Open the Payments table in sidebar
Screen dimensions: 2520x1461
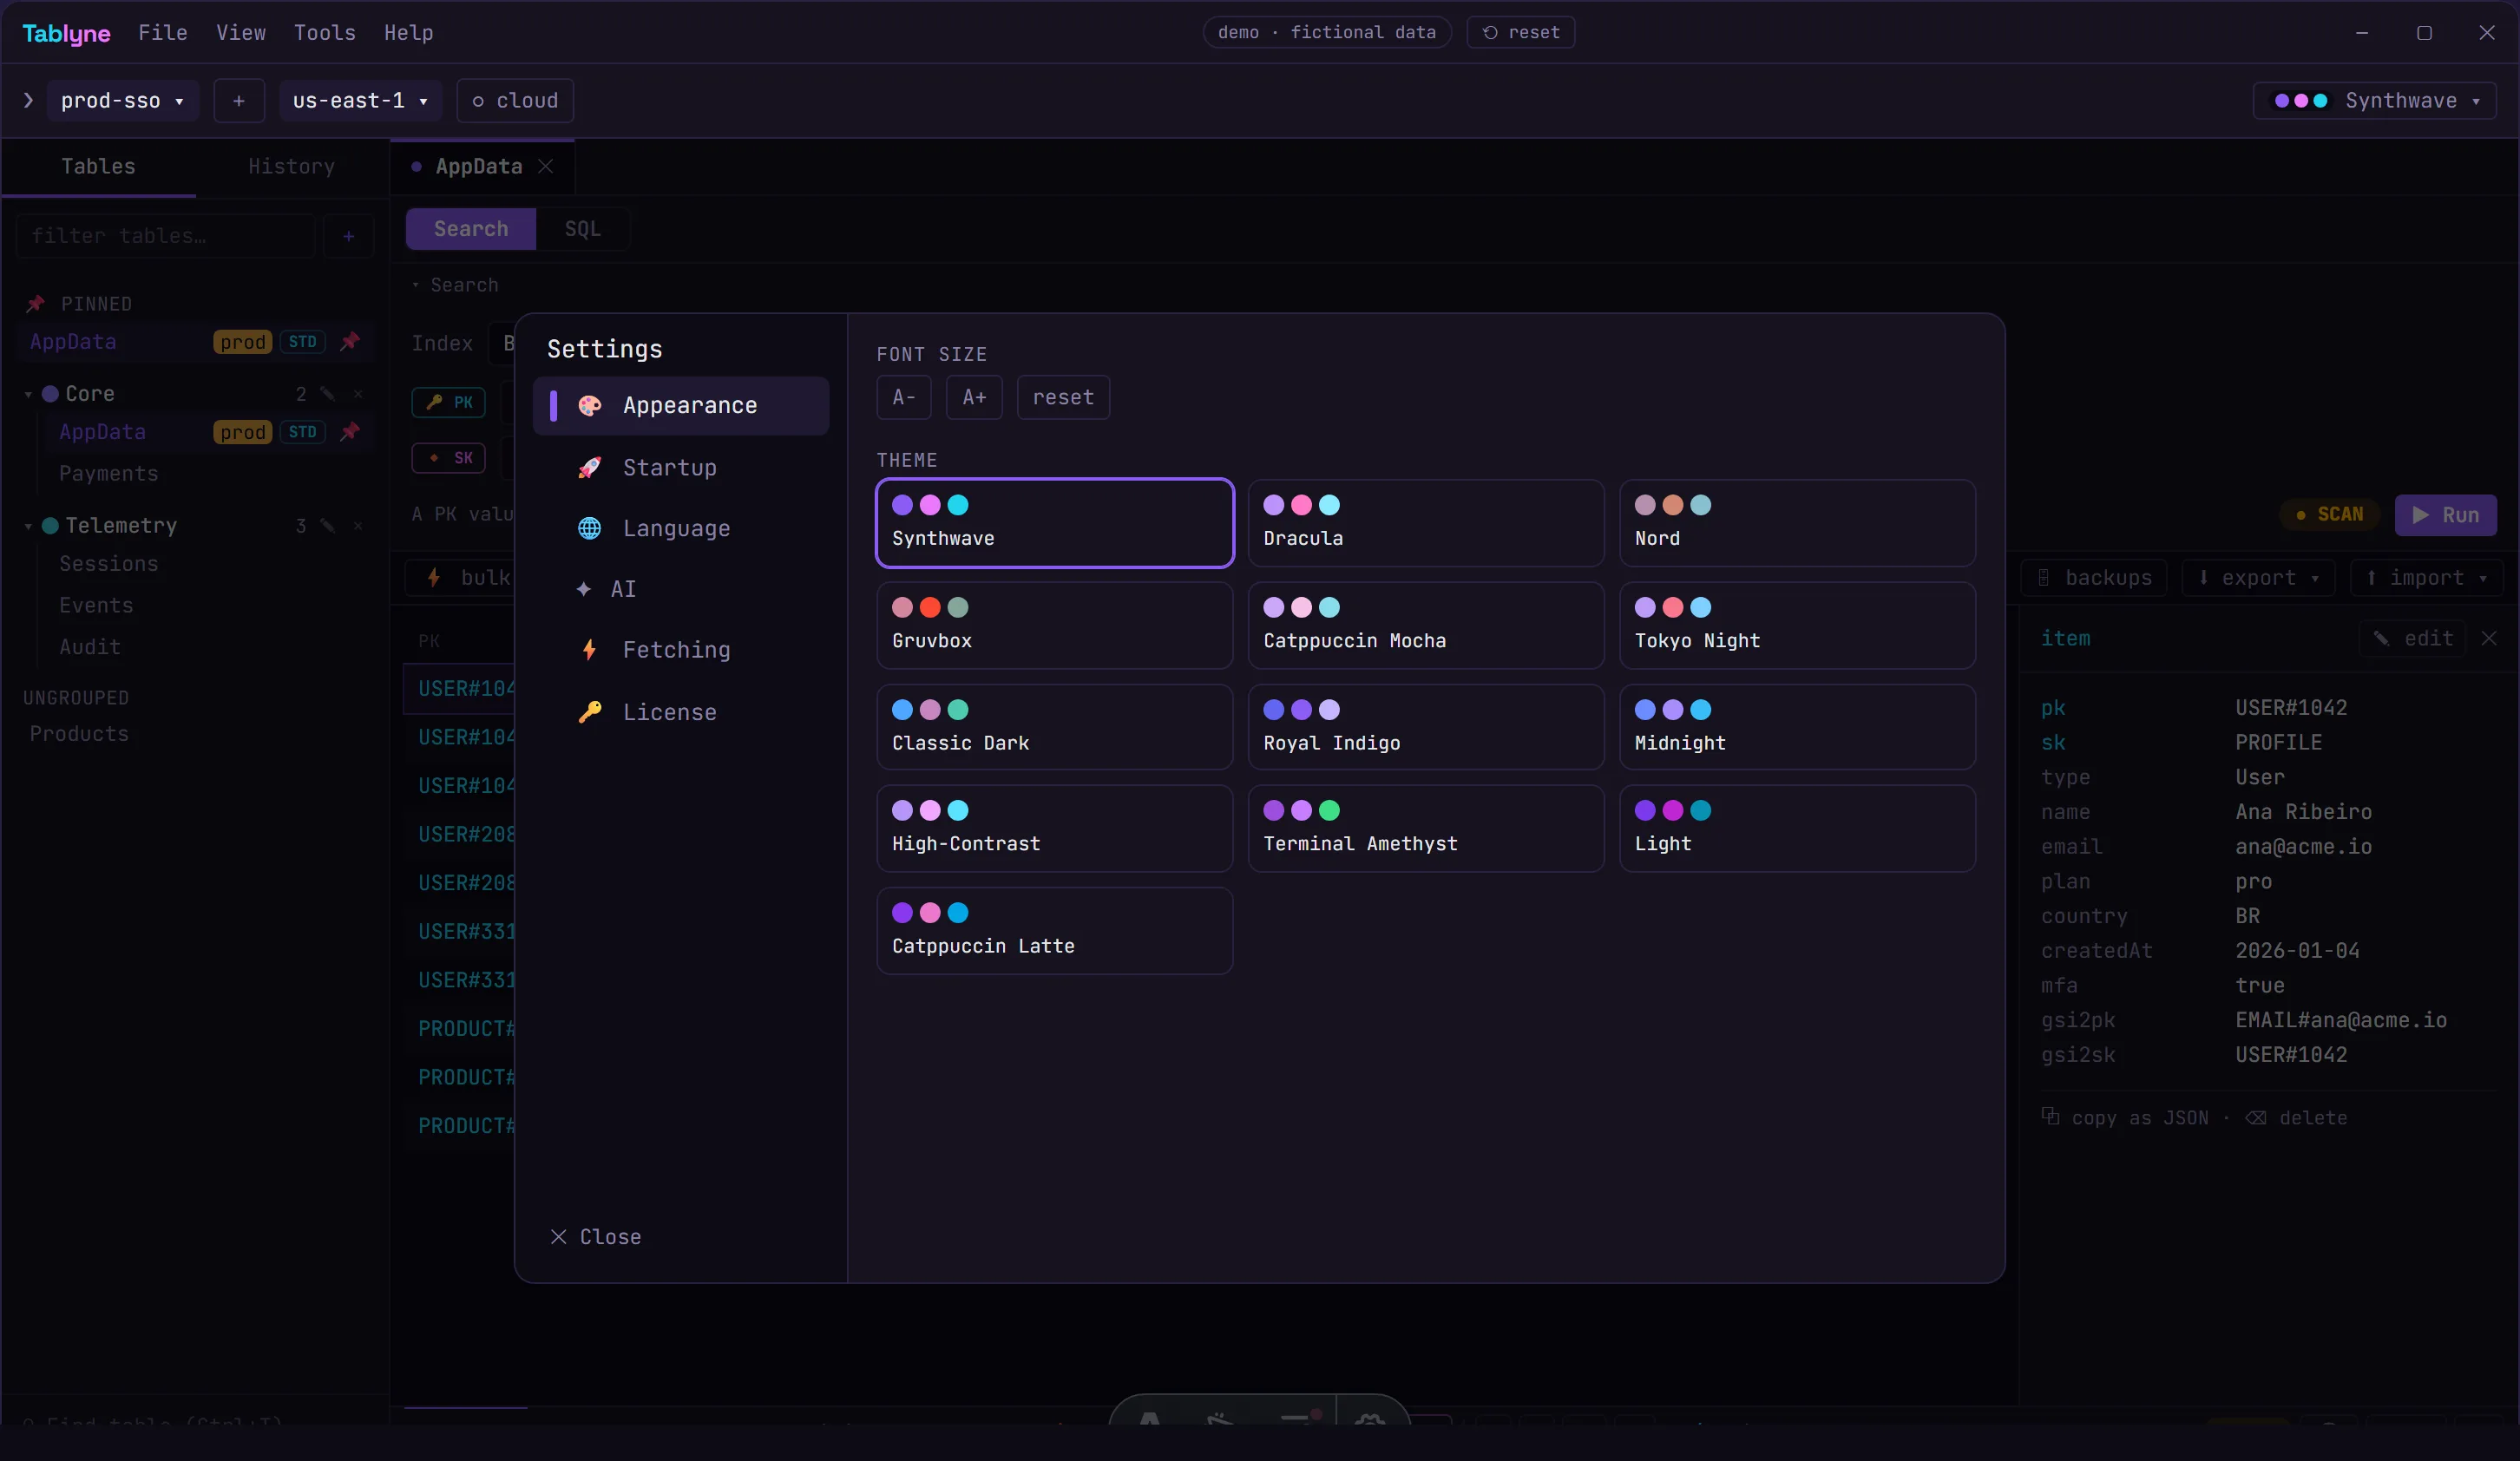point(108,474)
